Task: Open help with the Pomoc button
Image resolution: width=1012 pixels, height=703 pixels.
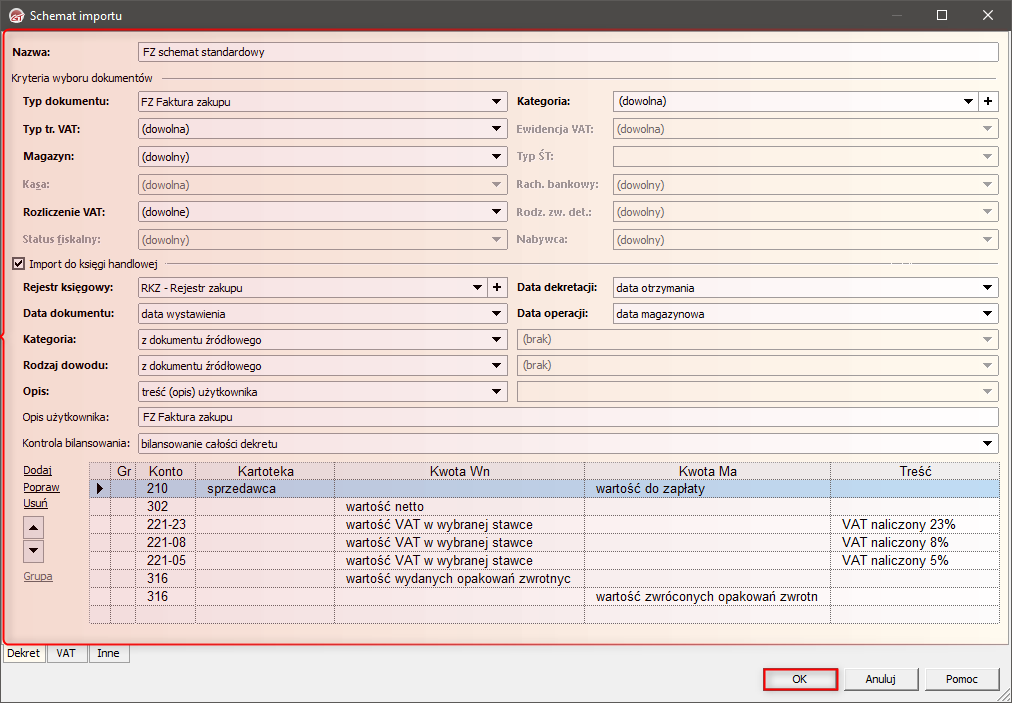Action: point(960,679)
